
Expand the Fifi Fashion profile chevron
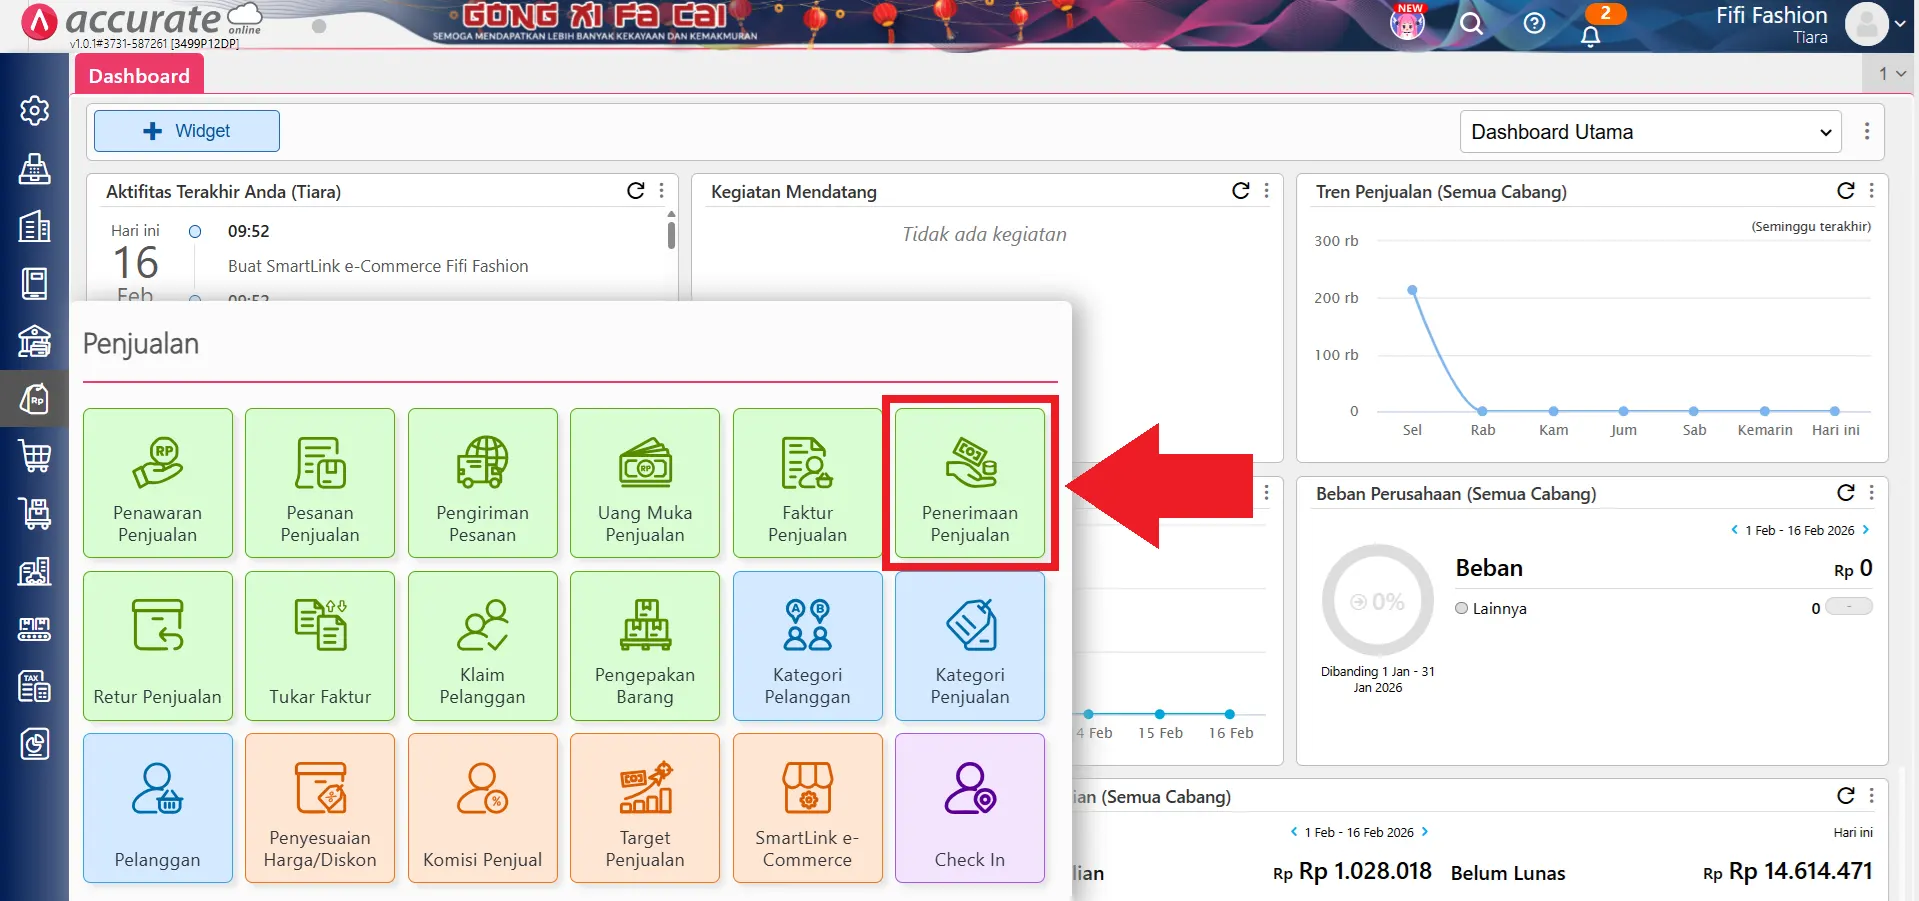[1898, 24]
